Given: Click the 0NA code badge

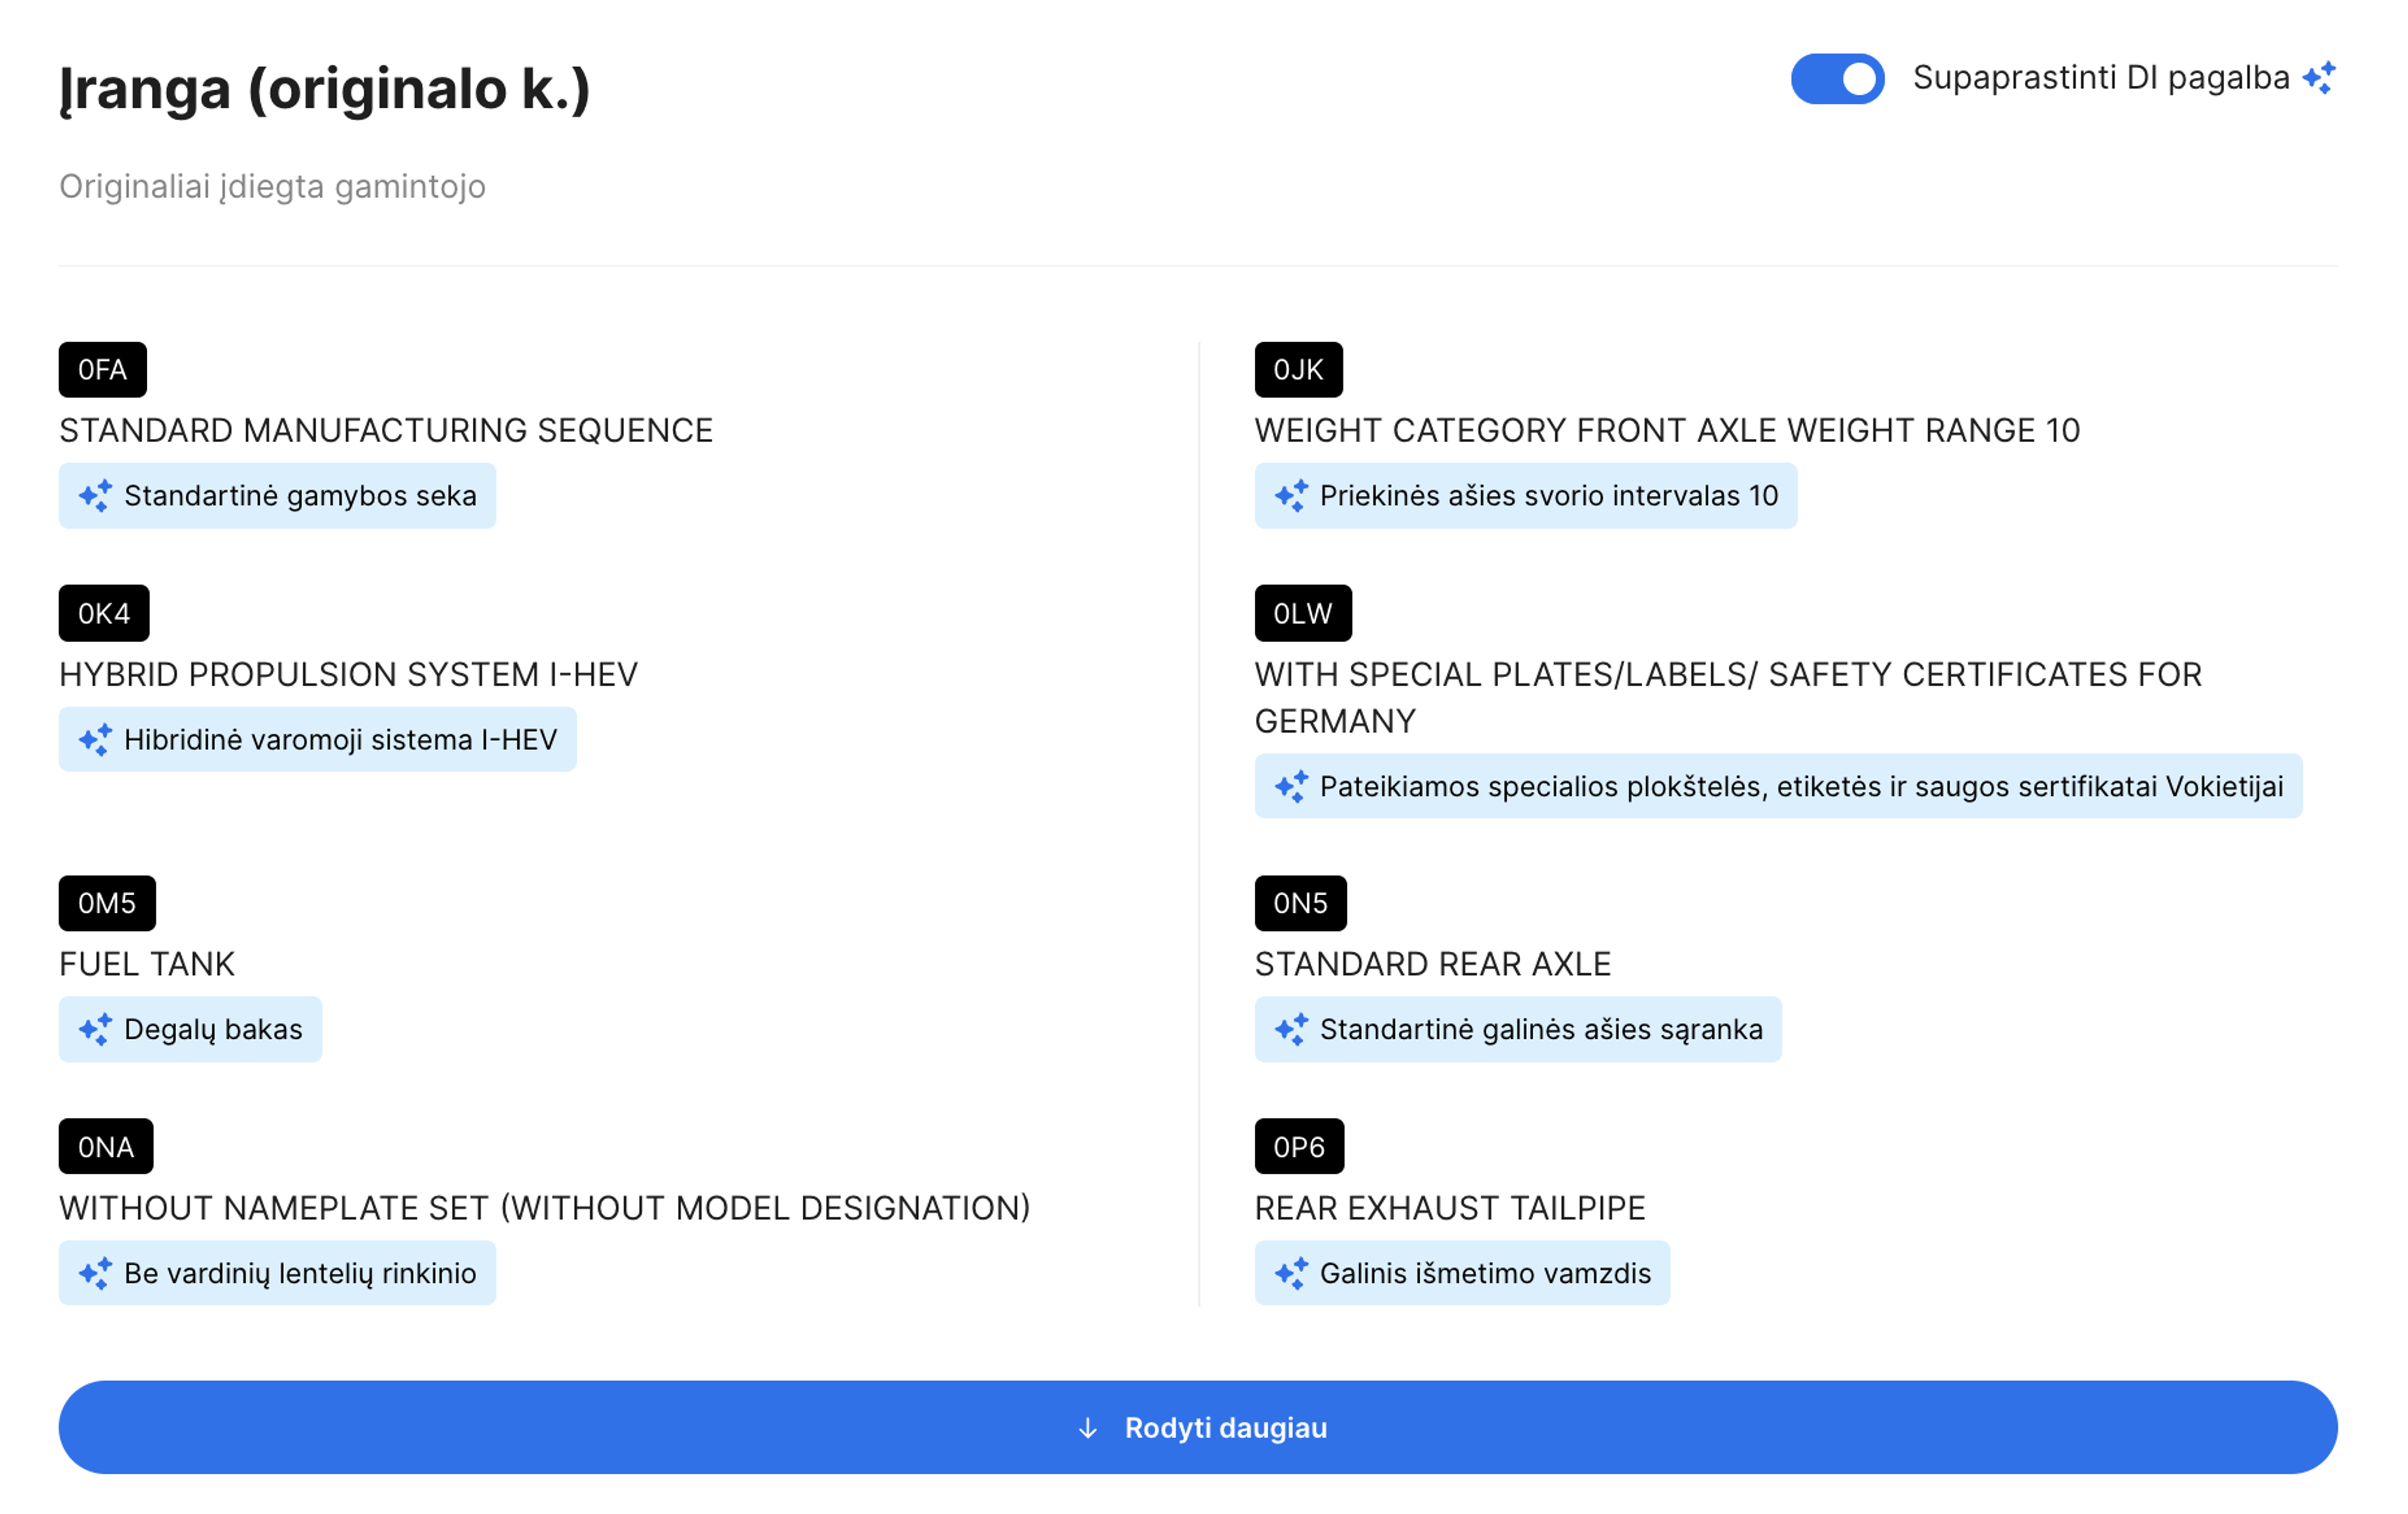Looking at the screenshot, I should (106, 1147).
